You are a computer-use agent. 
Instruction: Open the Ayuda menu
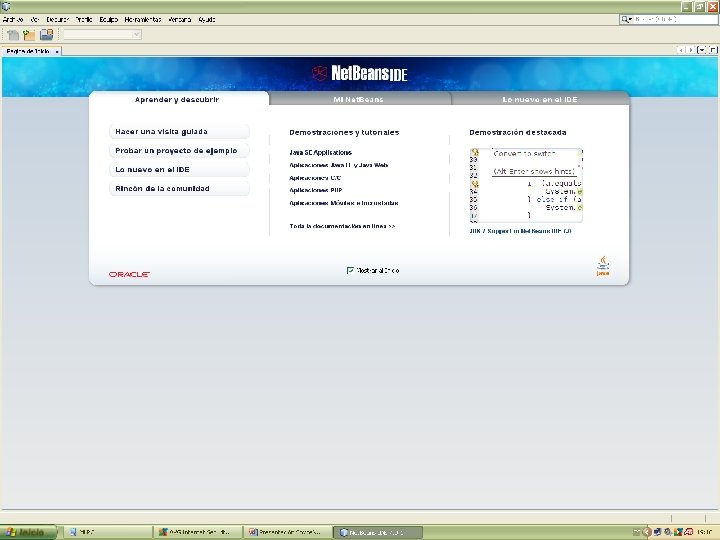(x=207, y=19)
